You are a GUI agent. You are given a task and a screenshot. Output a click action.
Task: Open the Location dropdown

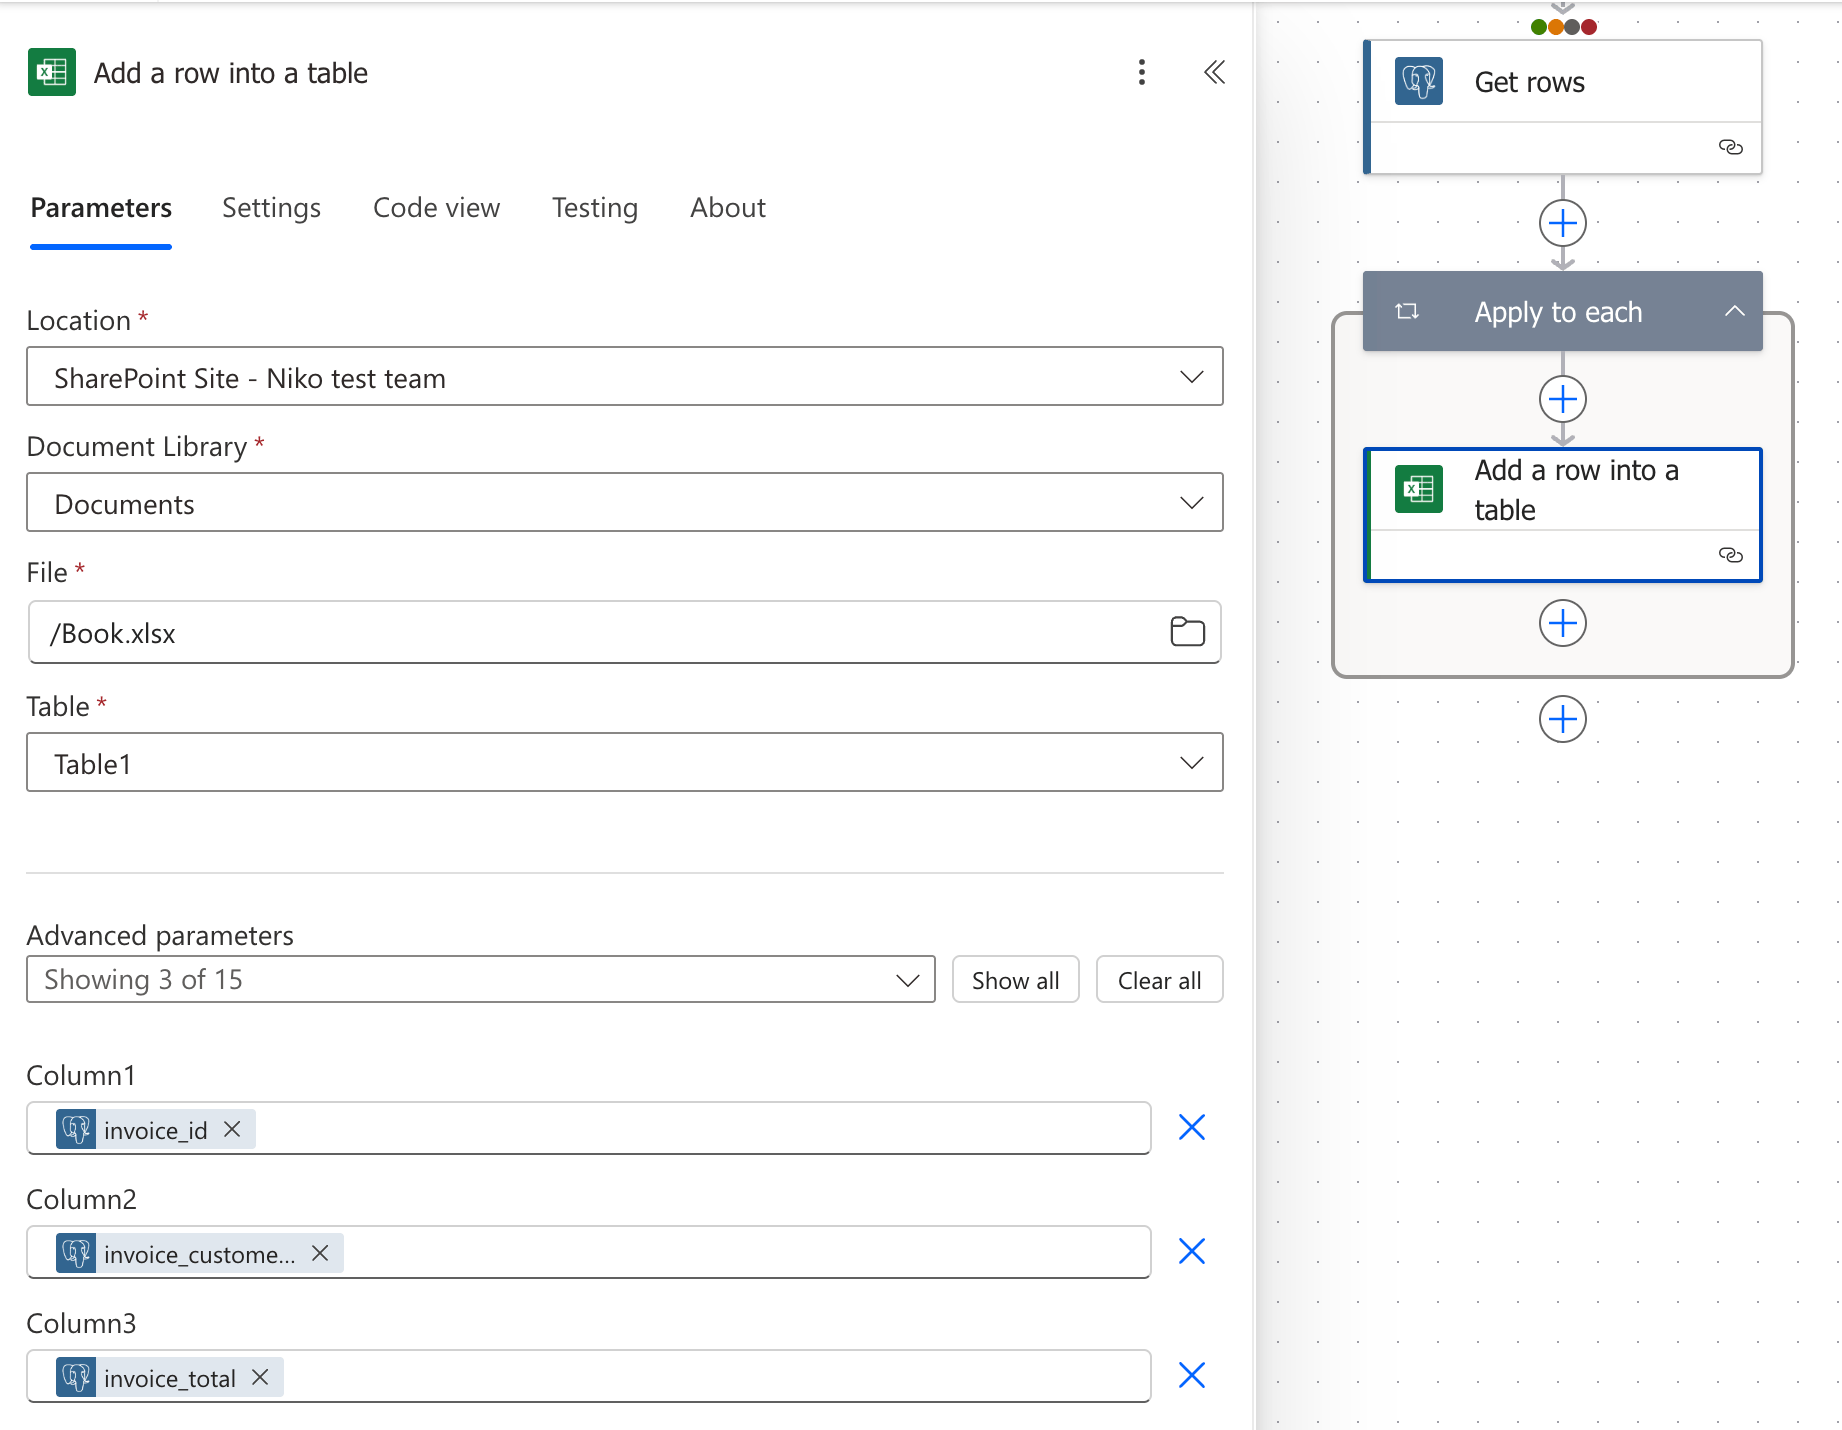[625, 376]
